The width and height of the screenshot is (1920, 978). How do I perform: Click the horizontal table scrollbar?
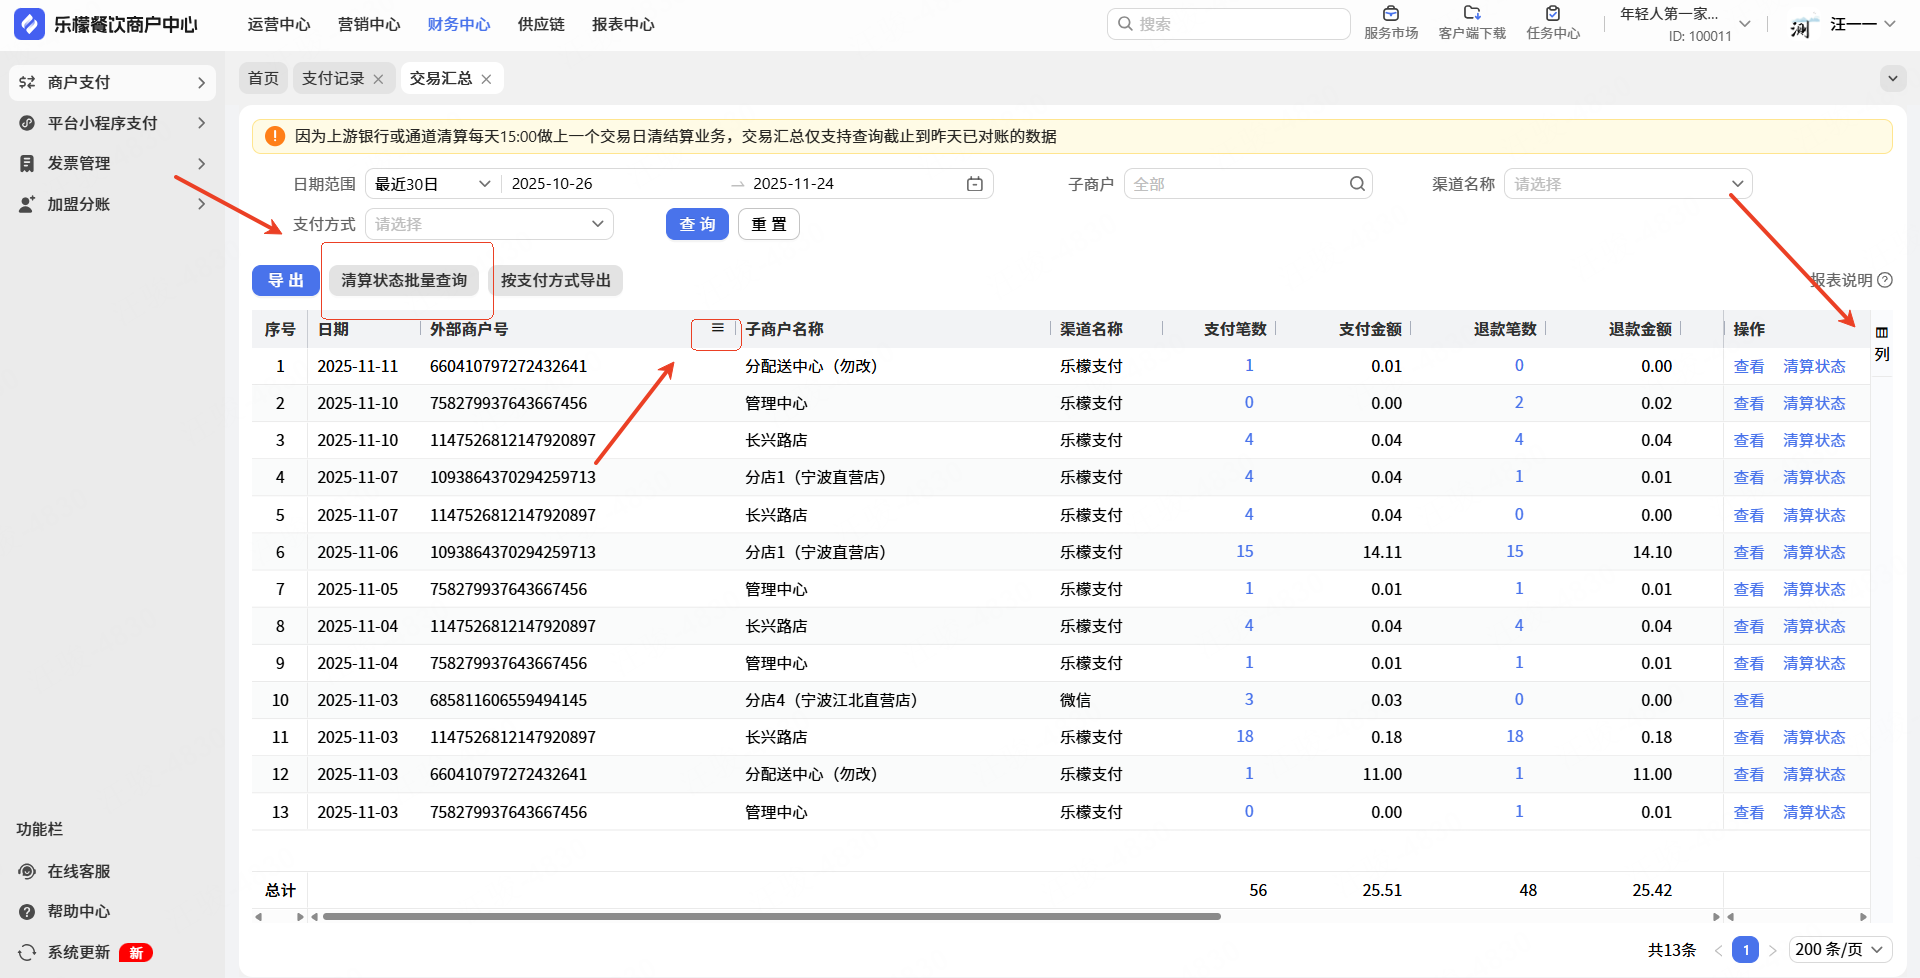click(x=770, y=916)
